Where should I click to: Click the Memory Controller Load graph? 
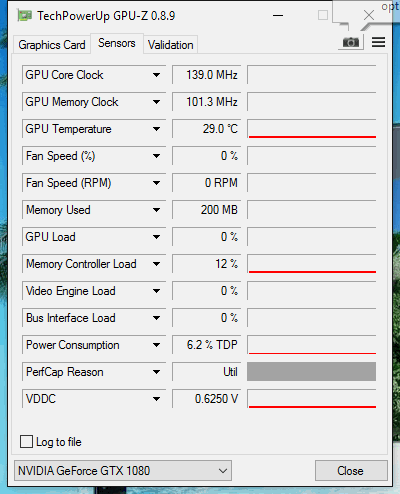coord(312,264)
